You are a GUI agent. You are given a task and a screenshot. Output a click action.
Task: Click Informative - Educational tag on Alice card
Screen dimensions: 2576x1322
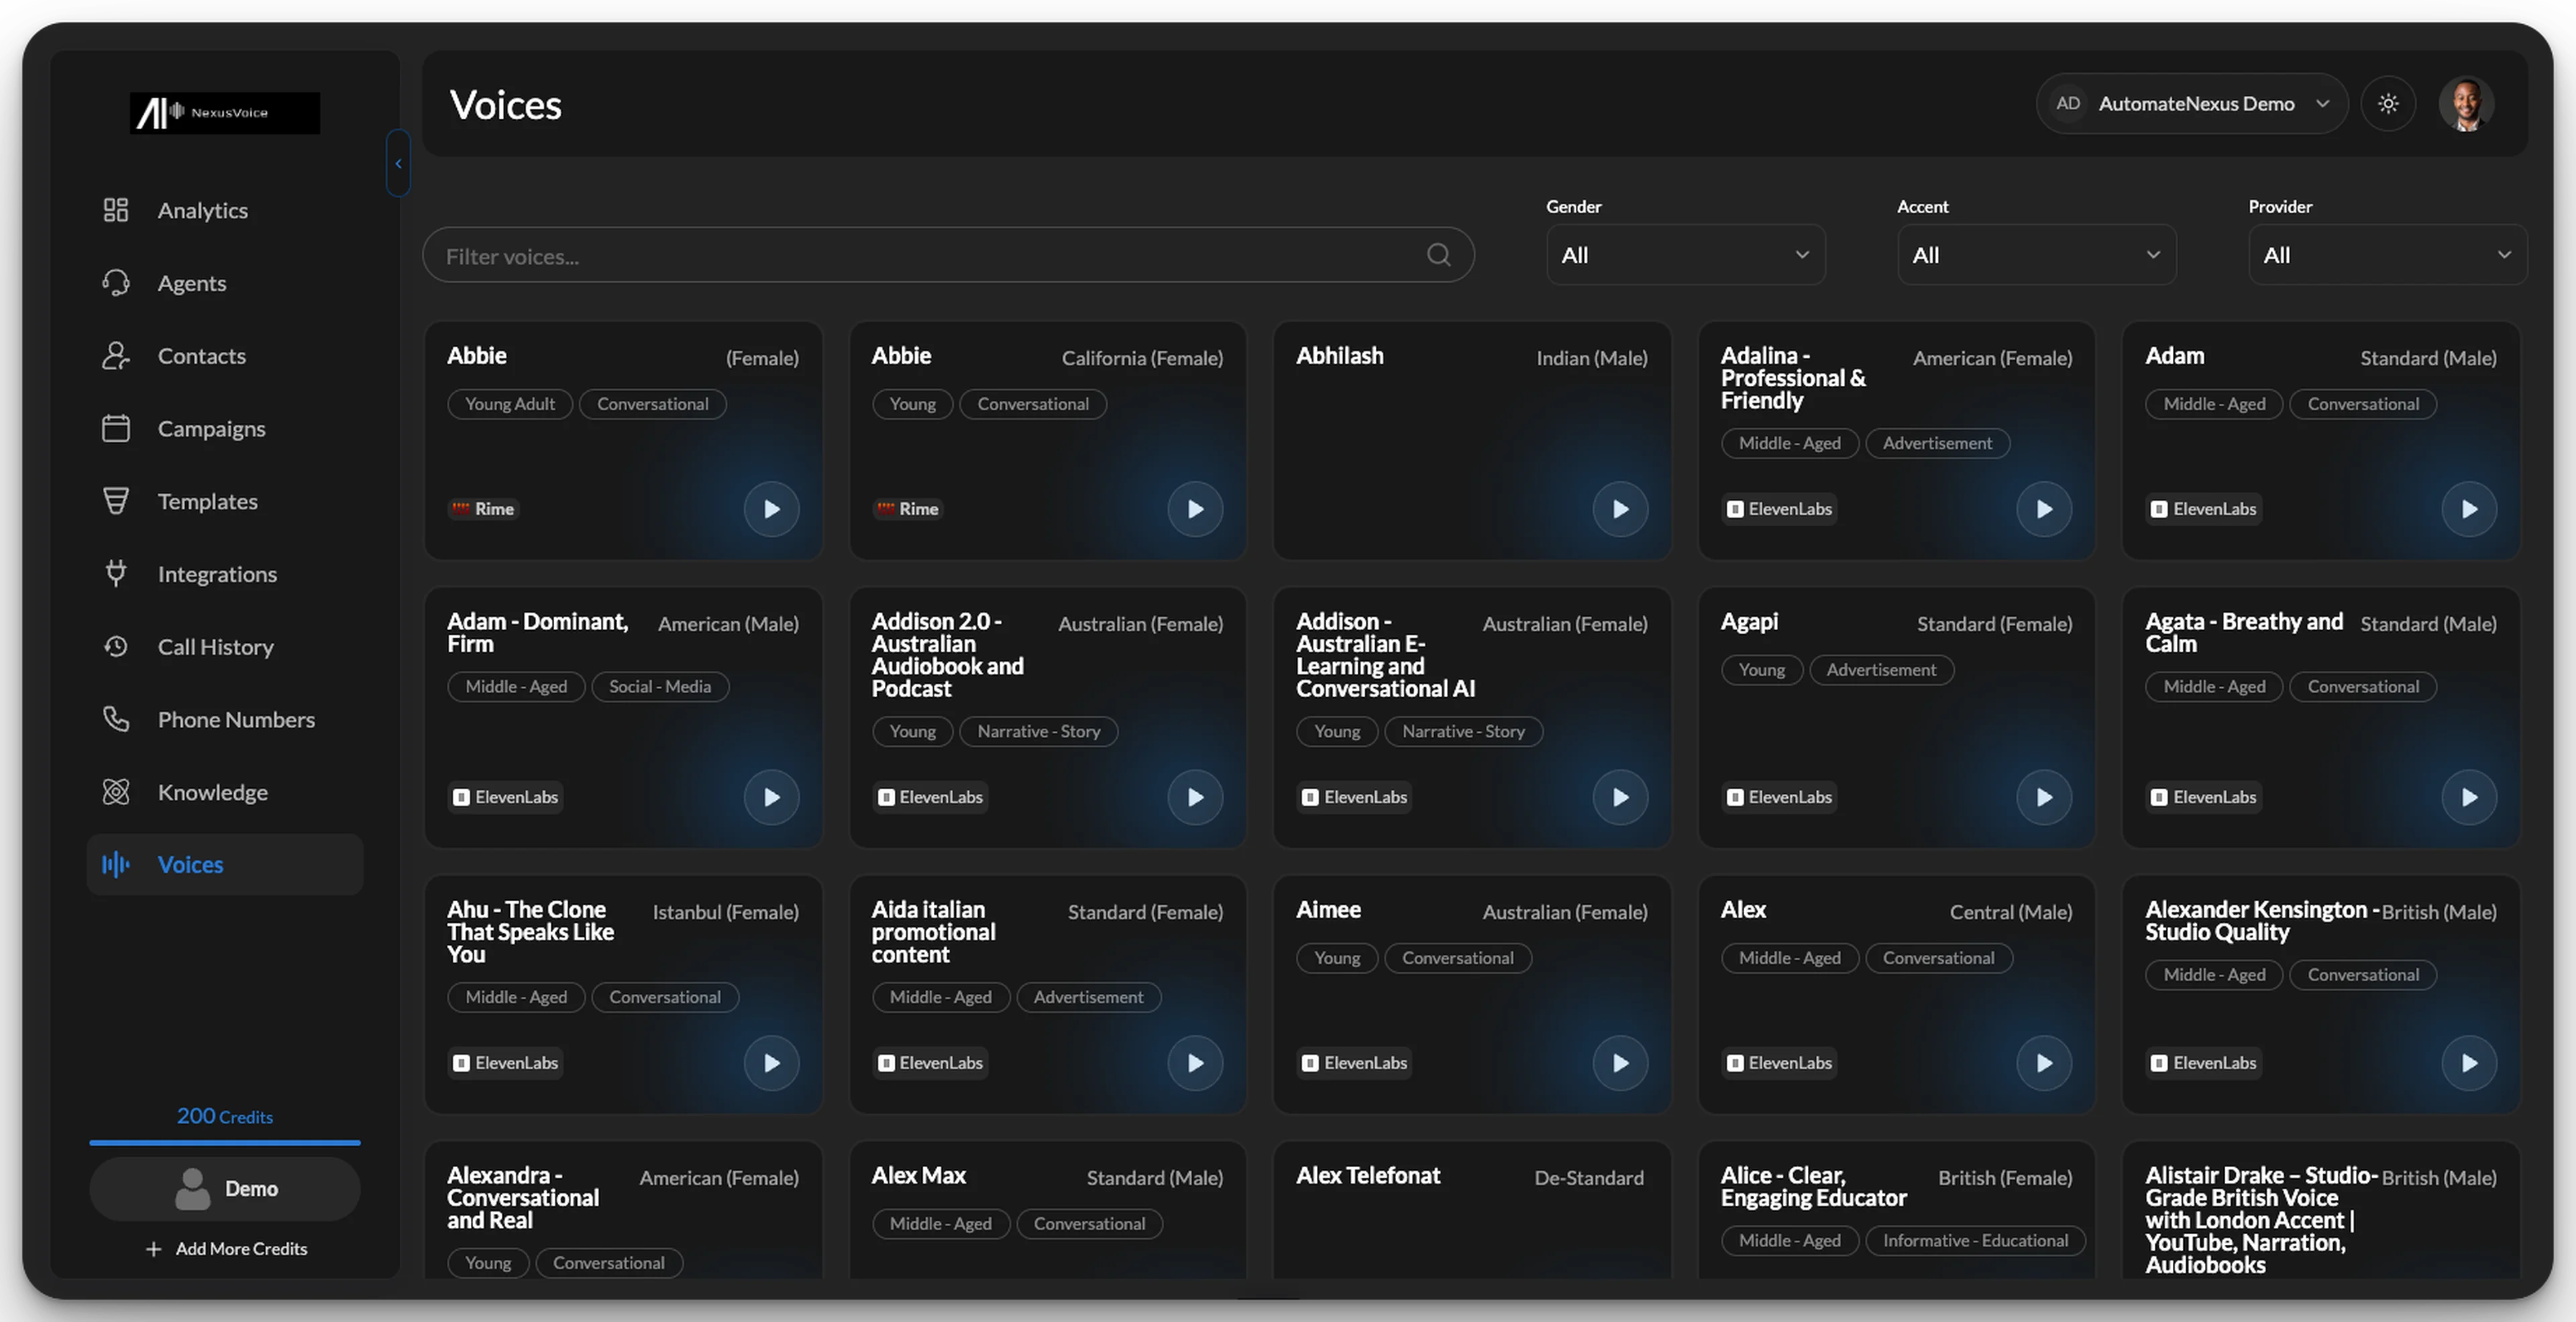pos(1975,1240)
